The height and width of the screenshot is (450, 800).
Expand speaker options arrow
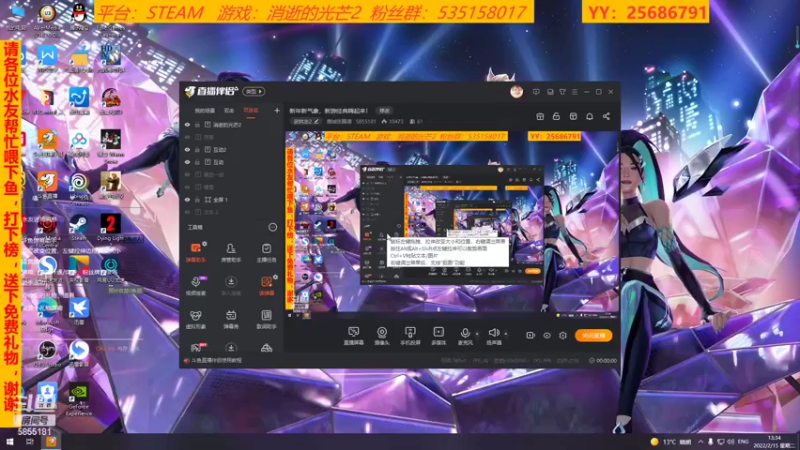point(506,334)
